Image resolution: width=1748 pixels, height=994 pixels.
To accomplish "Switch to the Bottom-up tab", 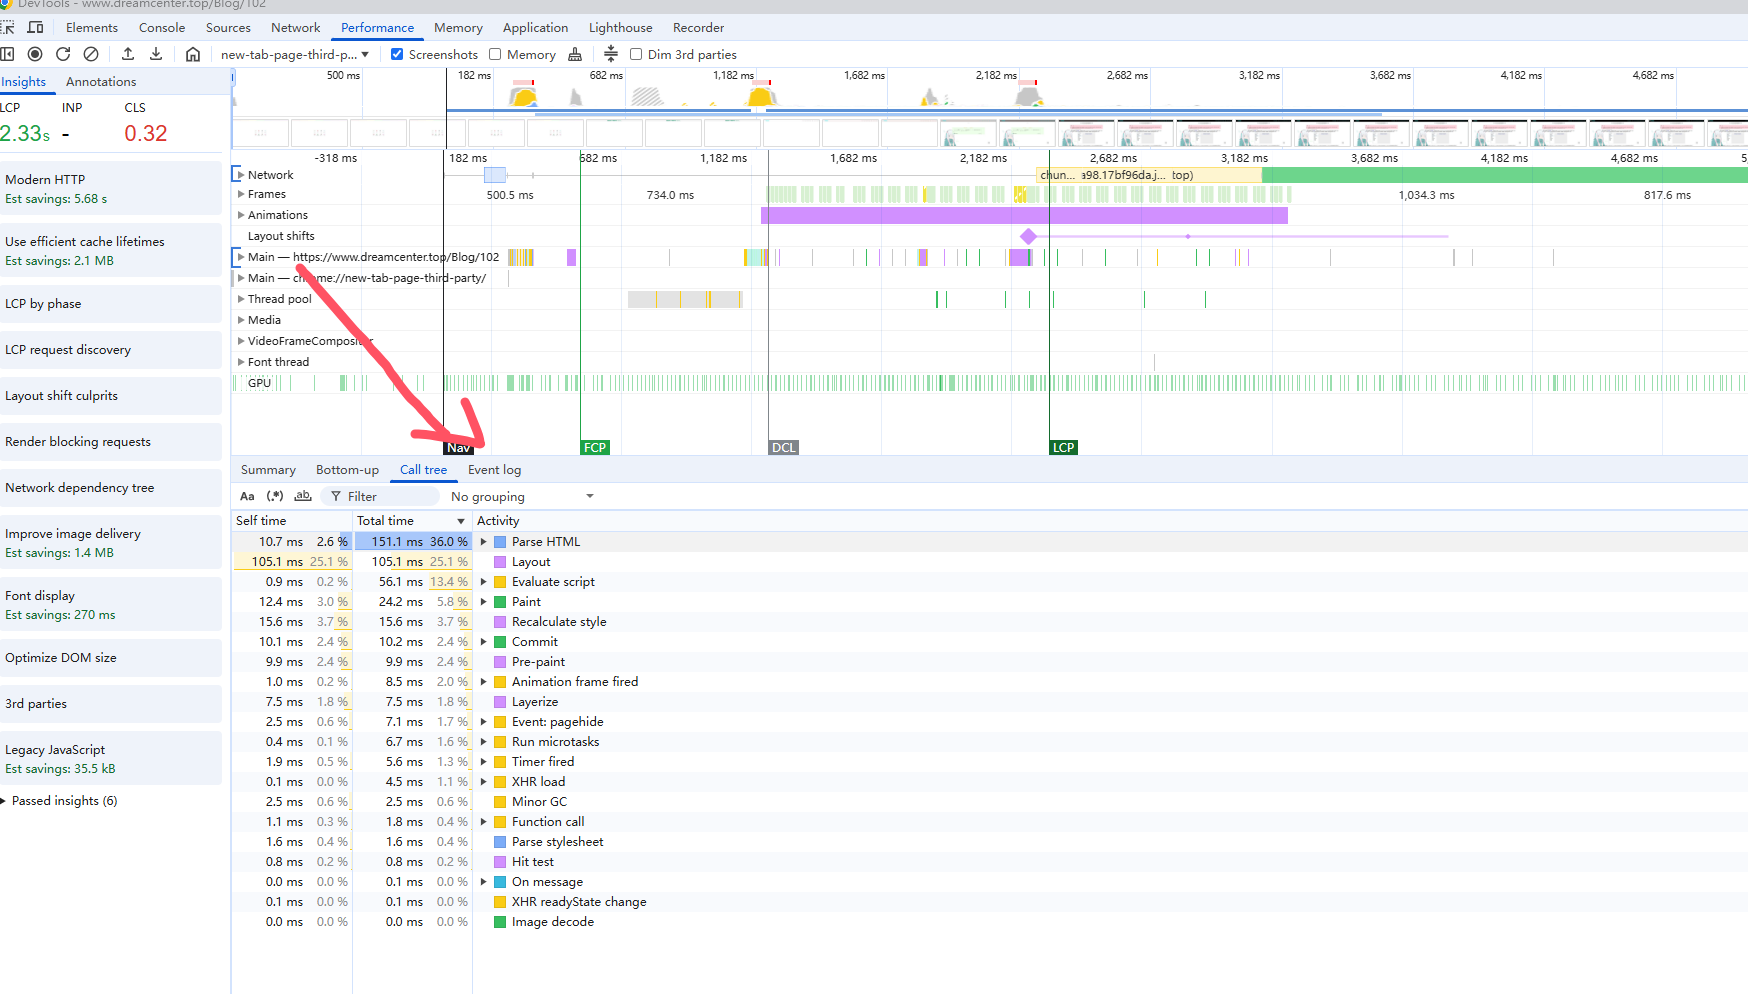I will click(347, 470).
